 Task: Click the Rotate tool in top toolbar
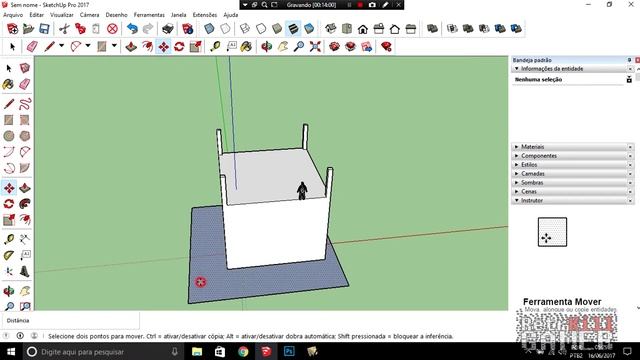(x=179, y=47)
